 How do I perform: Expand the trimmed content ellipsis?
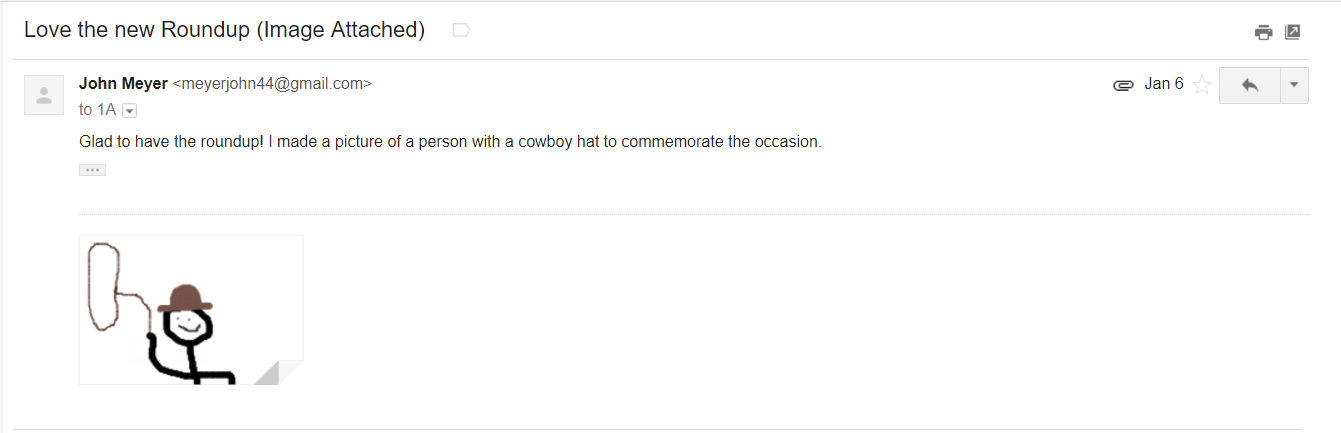point(92,170)
